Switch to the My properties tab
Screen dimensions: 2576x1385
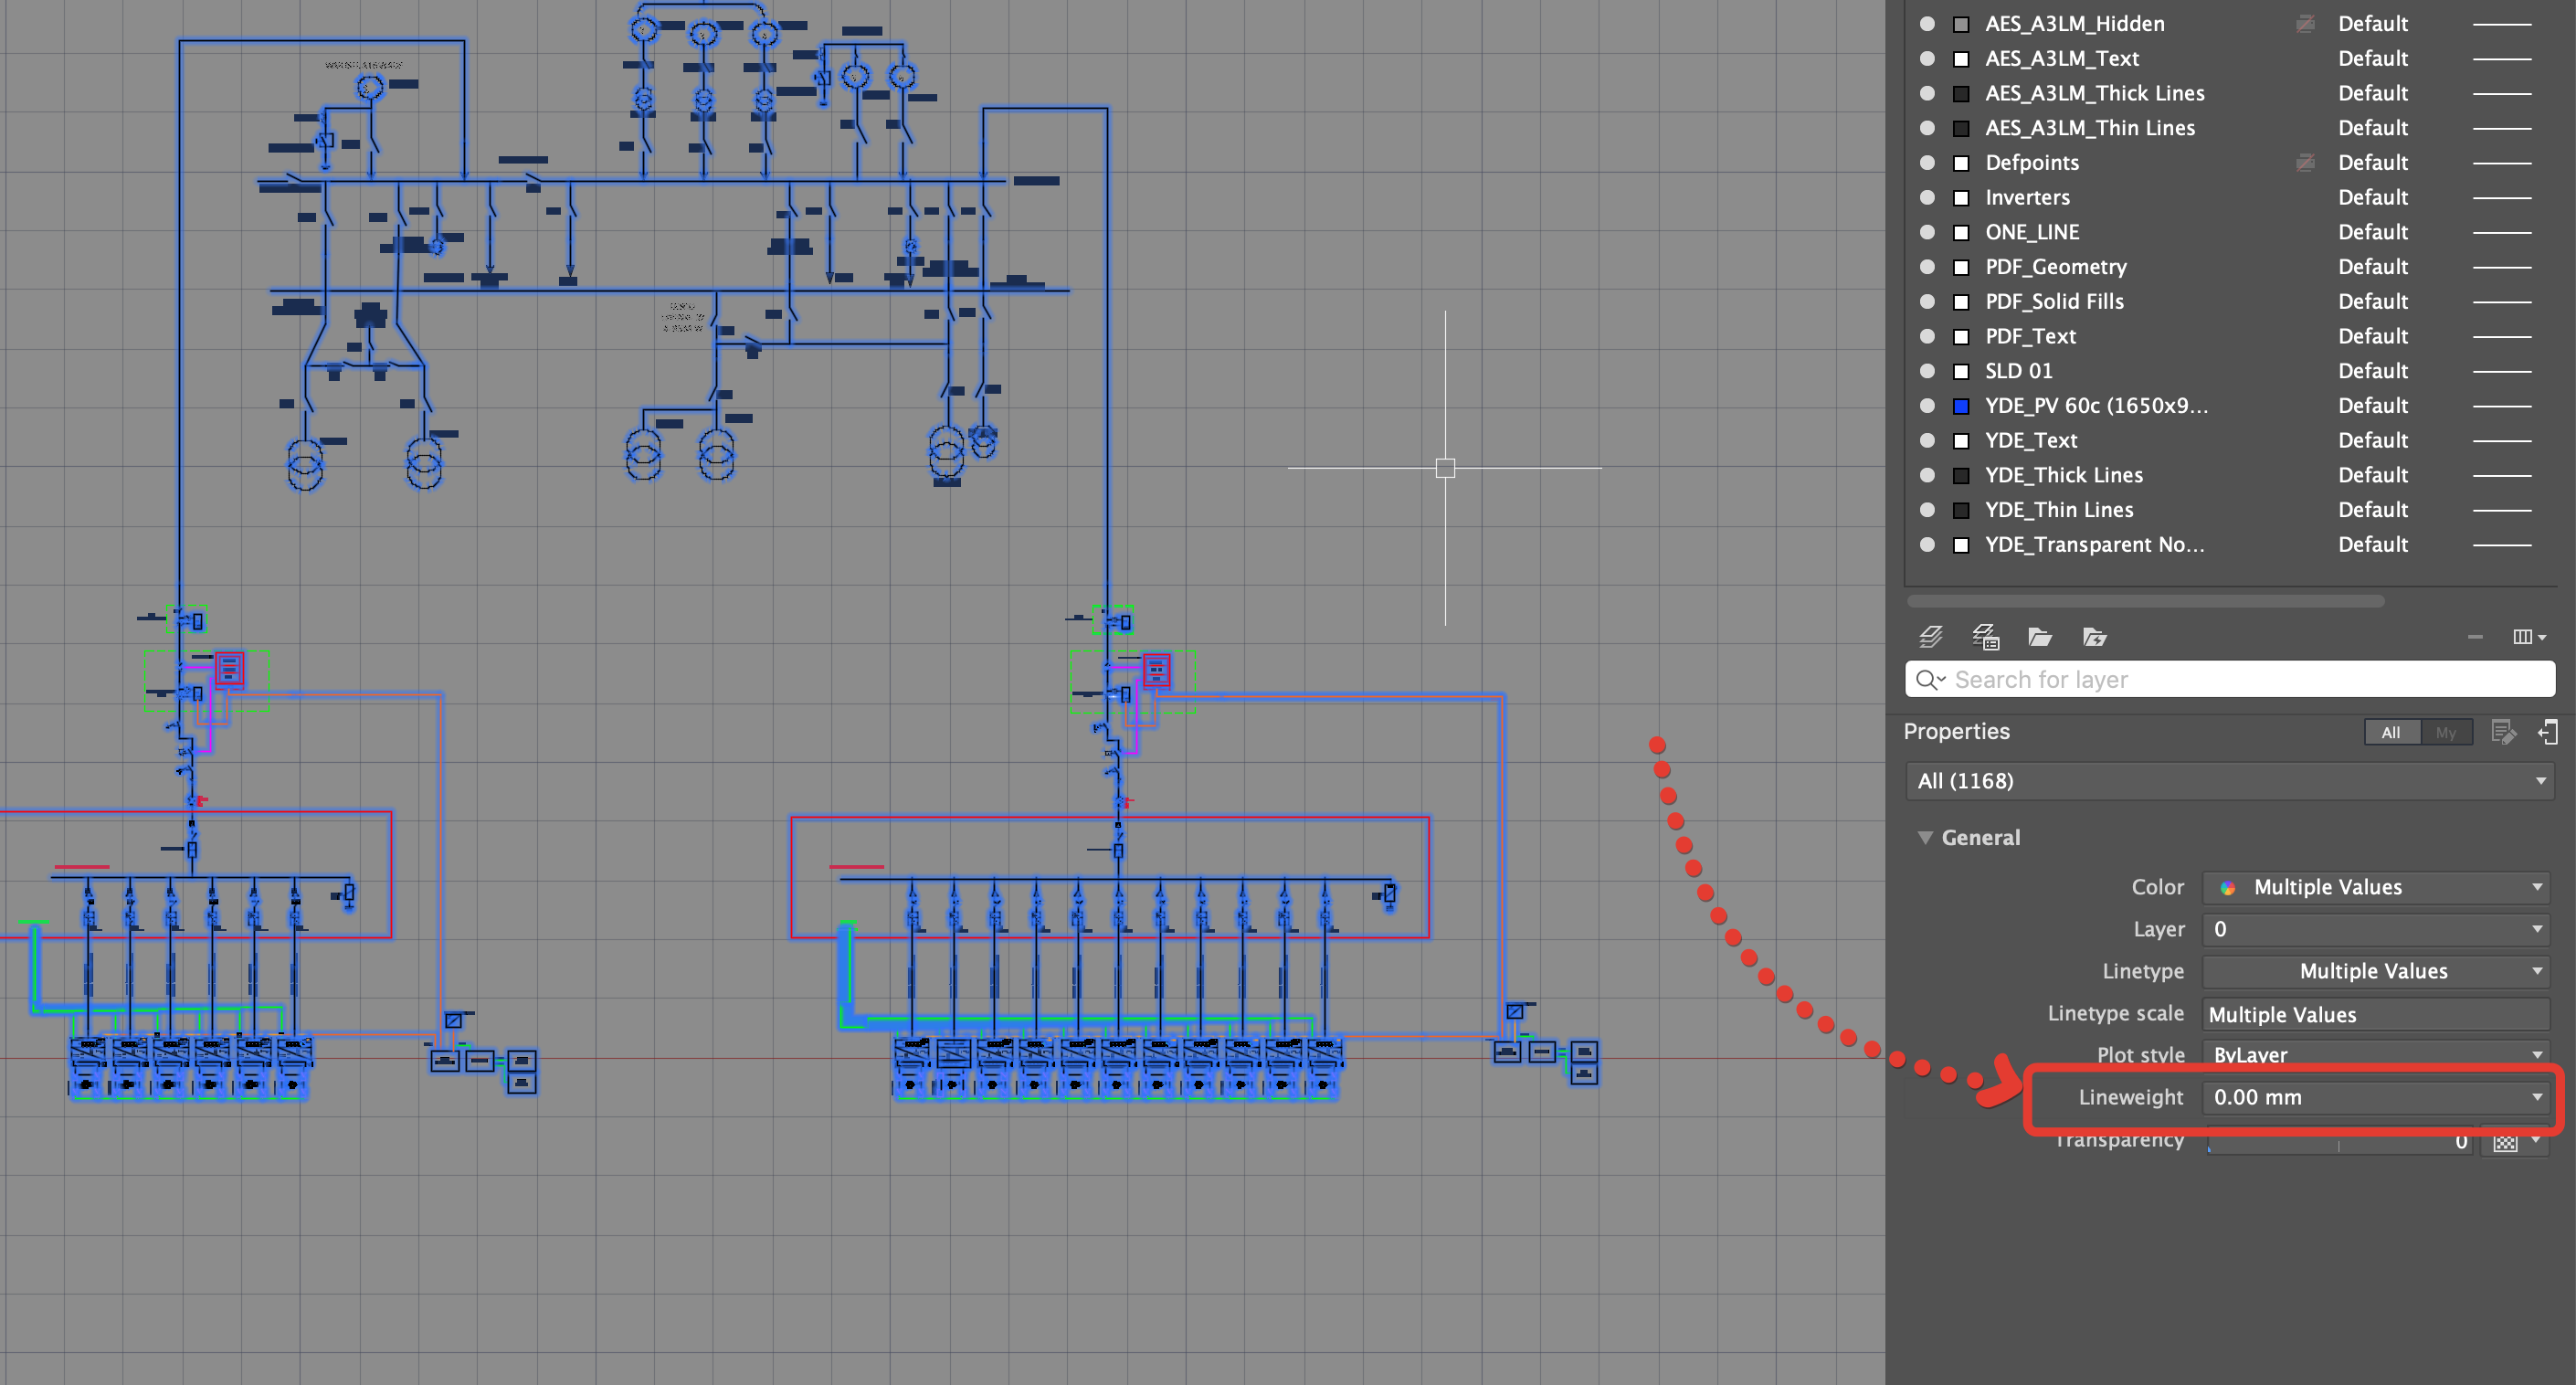2445,732
